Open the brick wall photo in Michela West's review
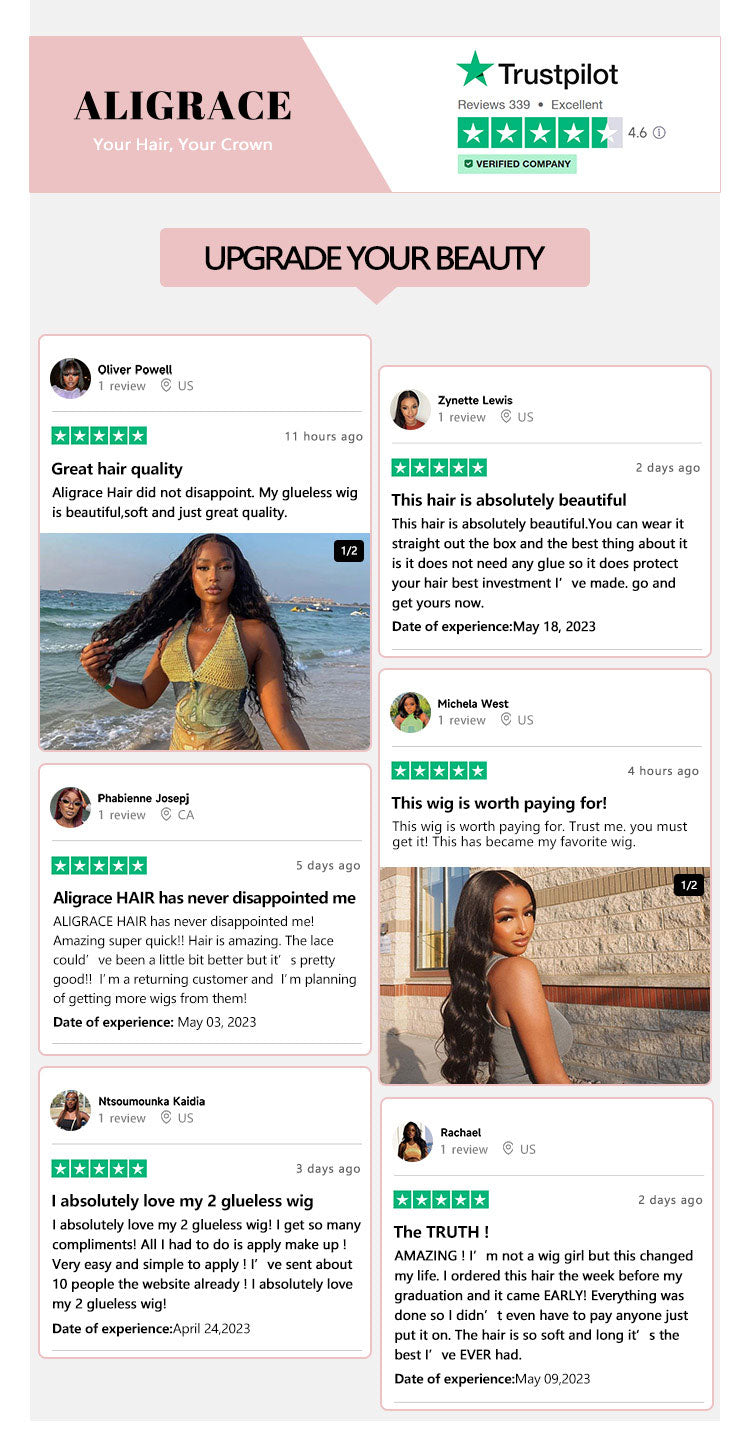750x1448 pixels. click(545, 975)
